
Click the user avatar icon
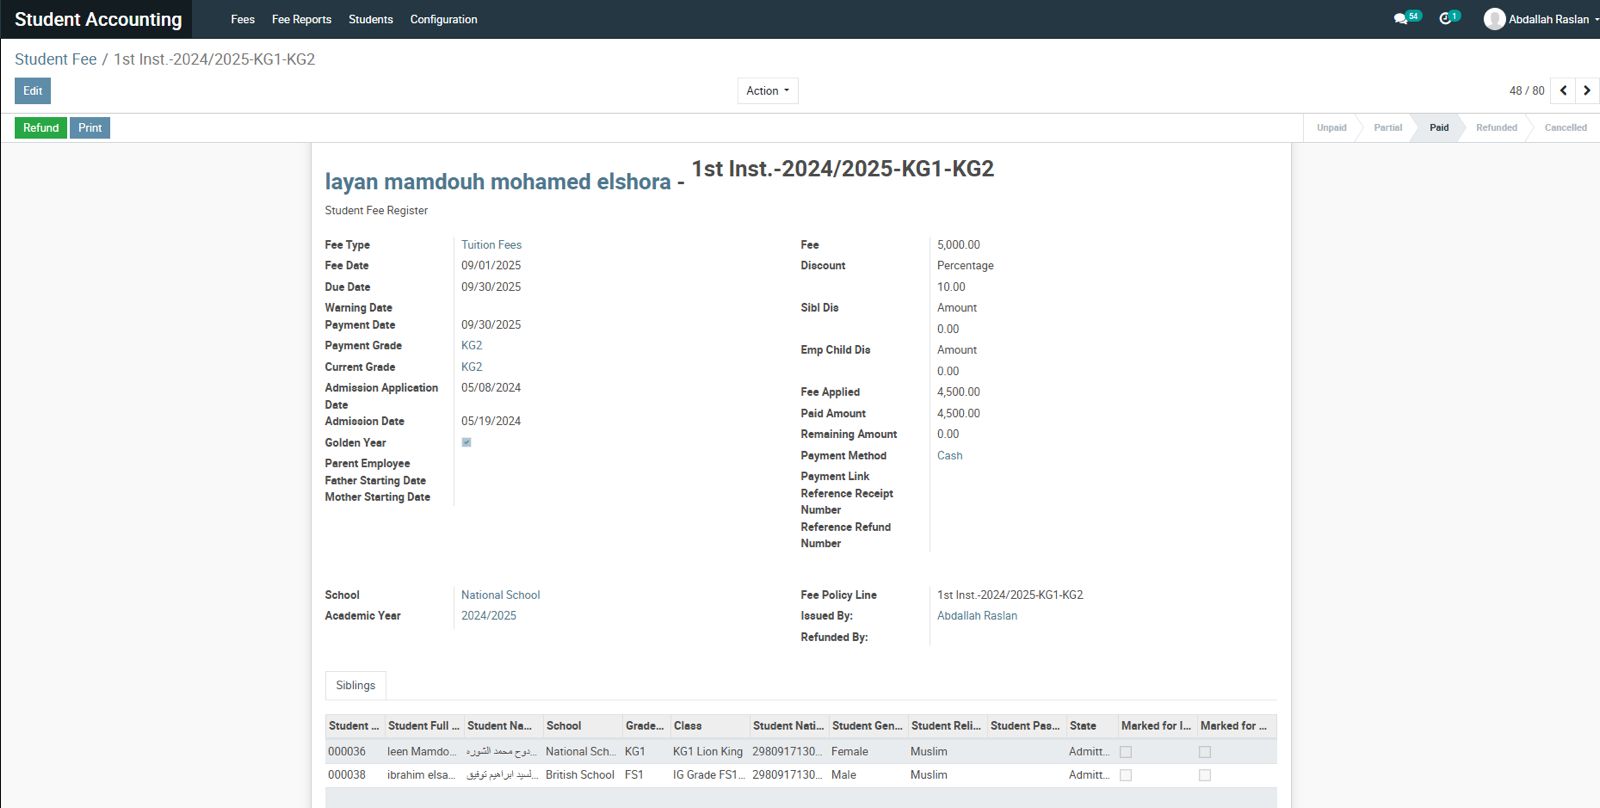pos(1494,19)
